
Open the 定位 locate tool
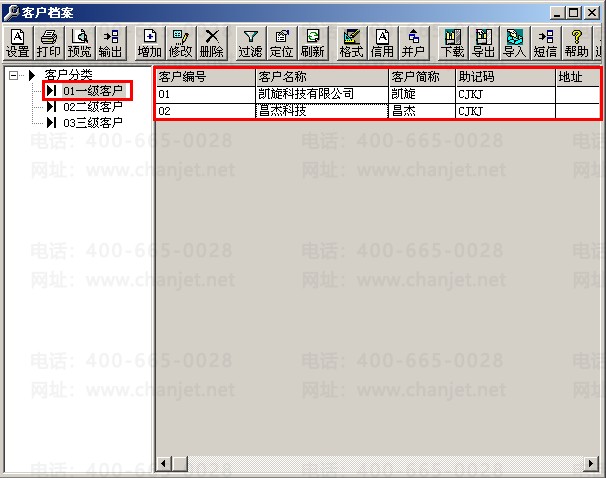pyautogui.click(x=282, y=43)
